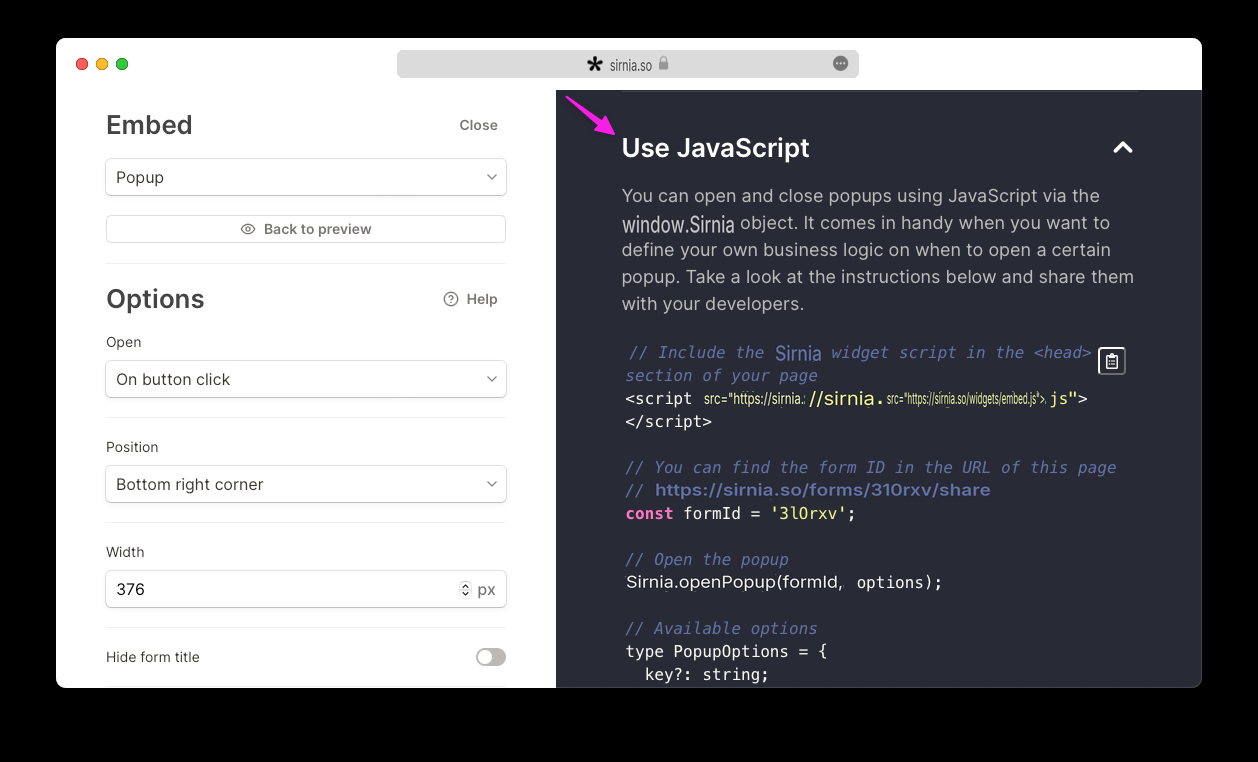Click the Width input field showing 376

tap(306, 589)
